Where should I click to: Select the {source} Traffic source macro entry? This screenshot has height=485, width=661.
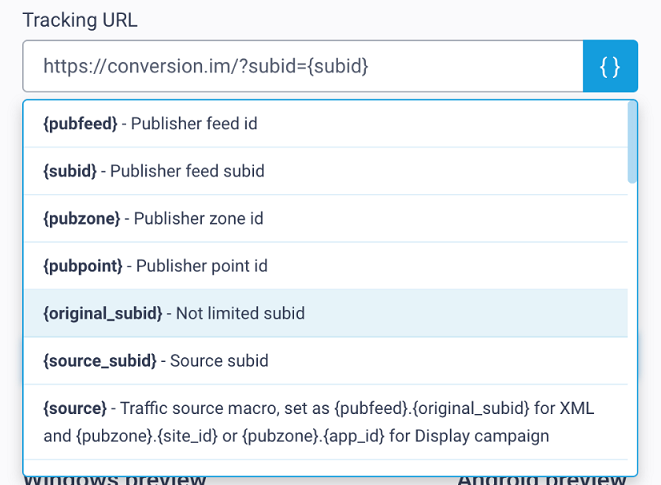326,422
